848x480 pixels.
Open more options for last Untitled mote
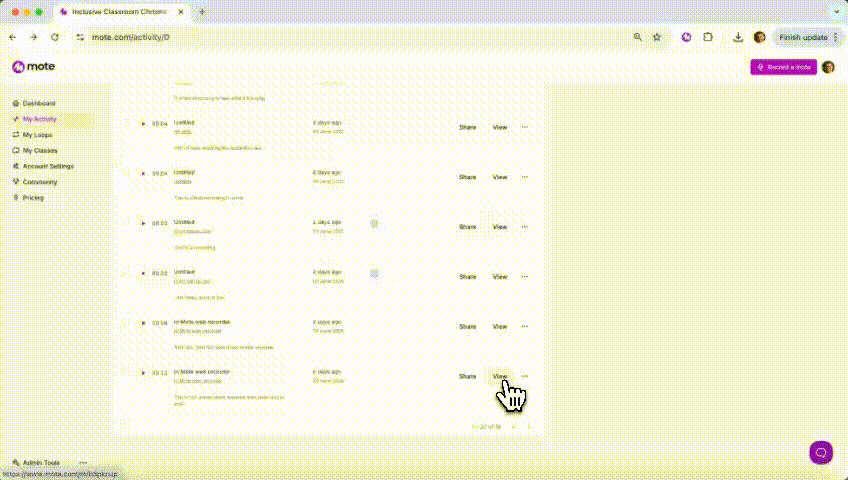coord(525,277)
